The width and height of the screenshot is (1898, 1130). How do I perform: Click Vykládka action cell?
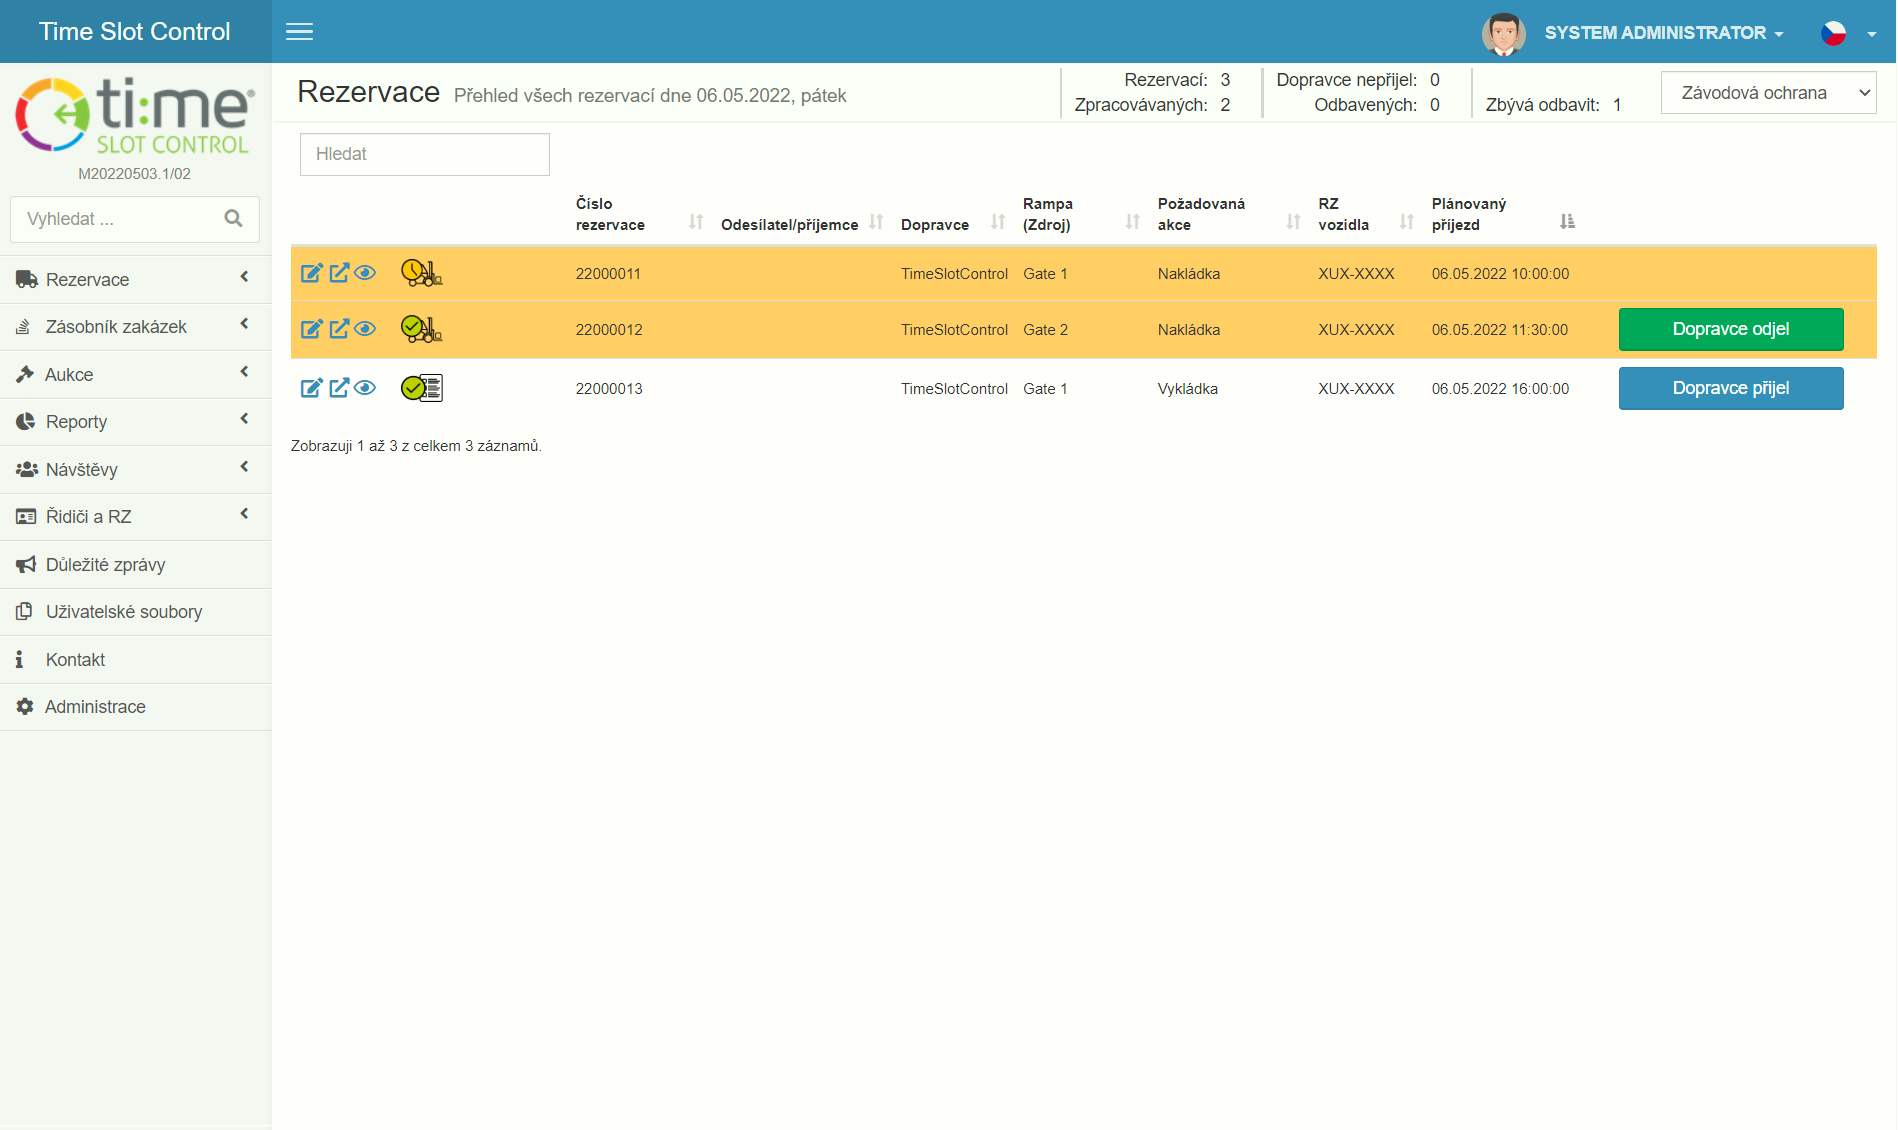[x=1188, y=388]
